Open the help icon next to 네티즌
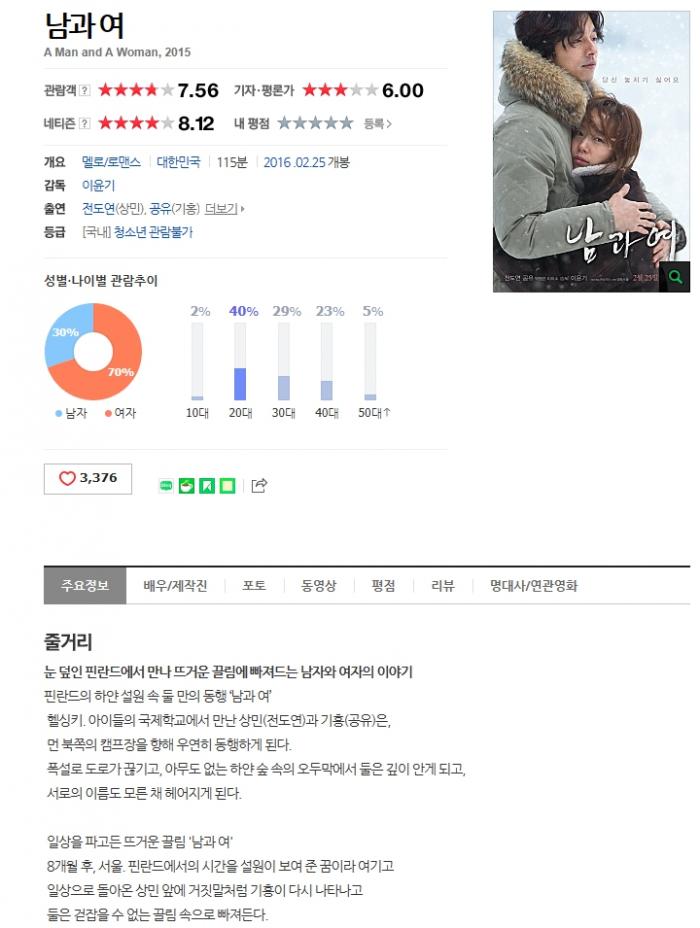 pyautogui.click(x=85, y=123)
